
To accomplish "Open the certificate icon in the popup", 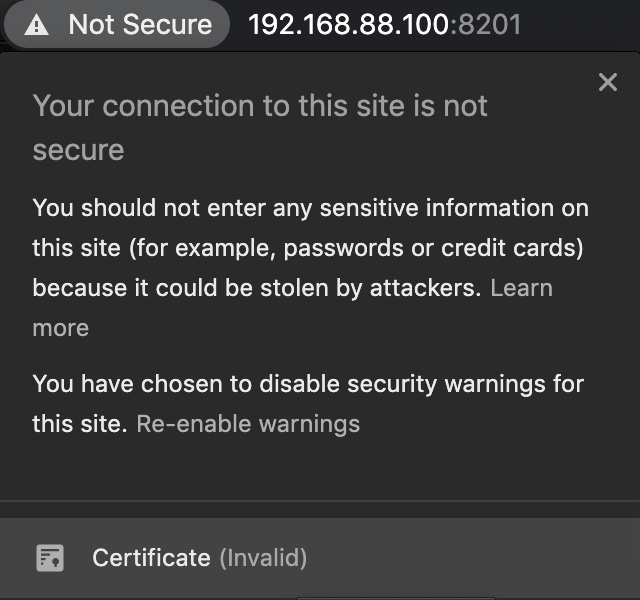I will (50, 558).
